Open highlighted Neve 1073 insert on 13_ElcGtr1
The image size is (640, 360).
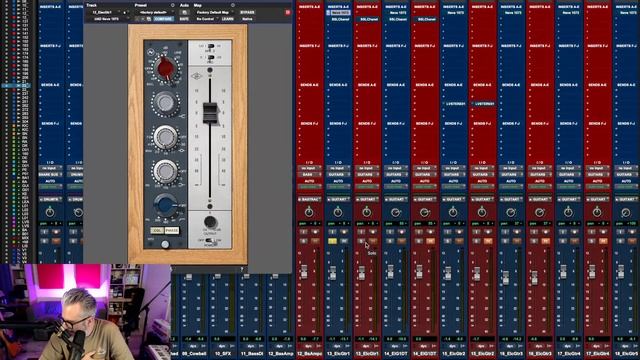tap(340, 13)
